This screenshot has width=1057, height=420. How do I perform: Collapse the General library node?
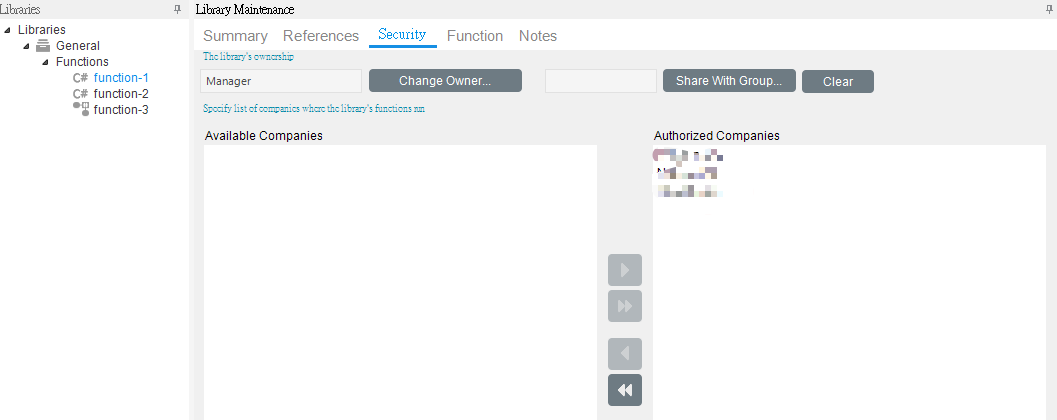[26, 46]
